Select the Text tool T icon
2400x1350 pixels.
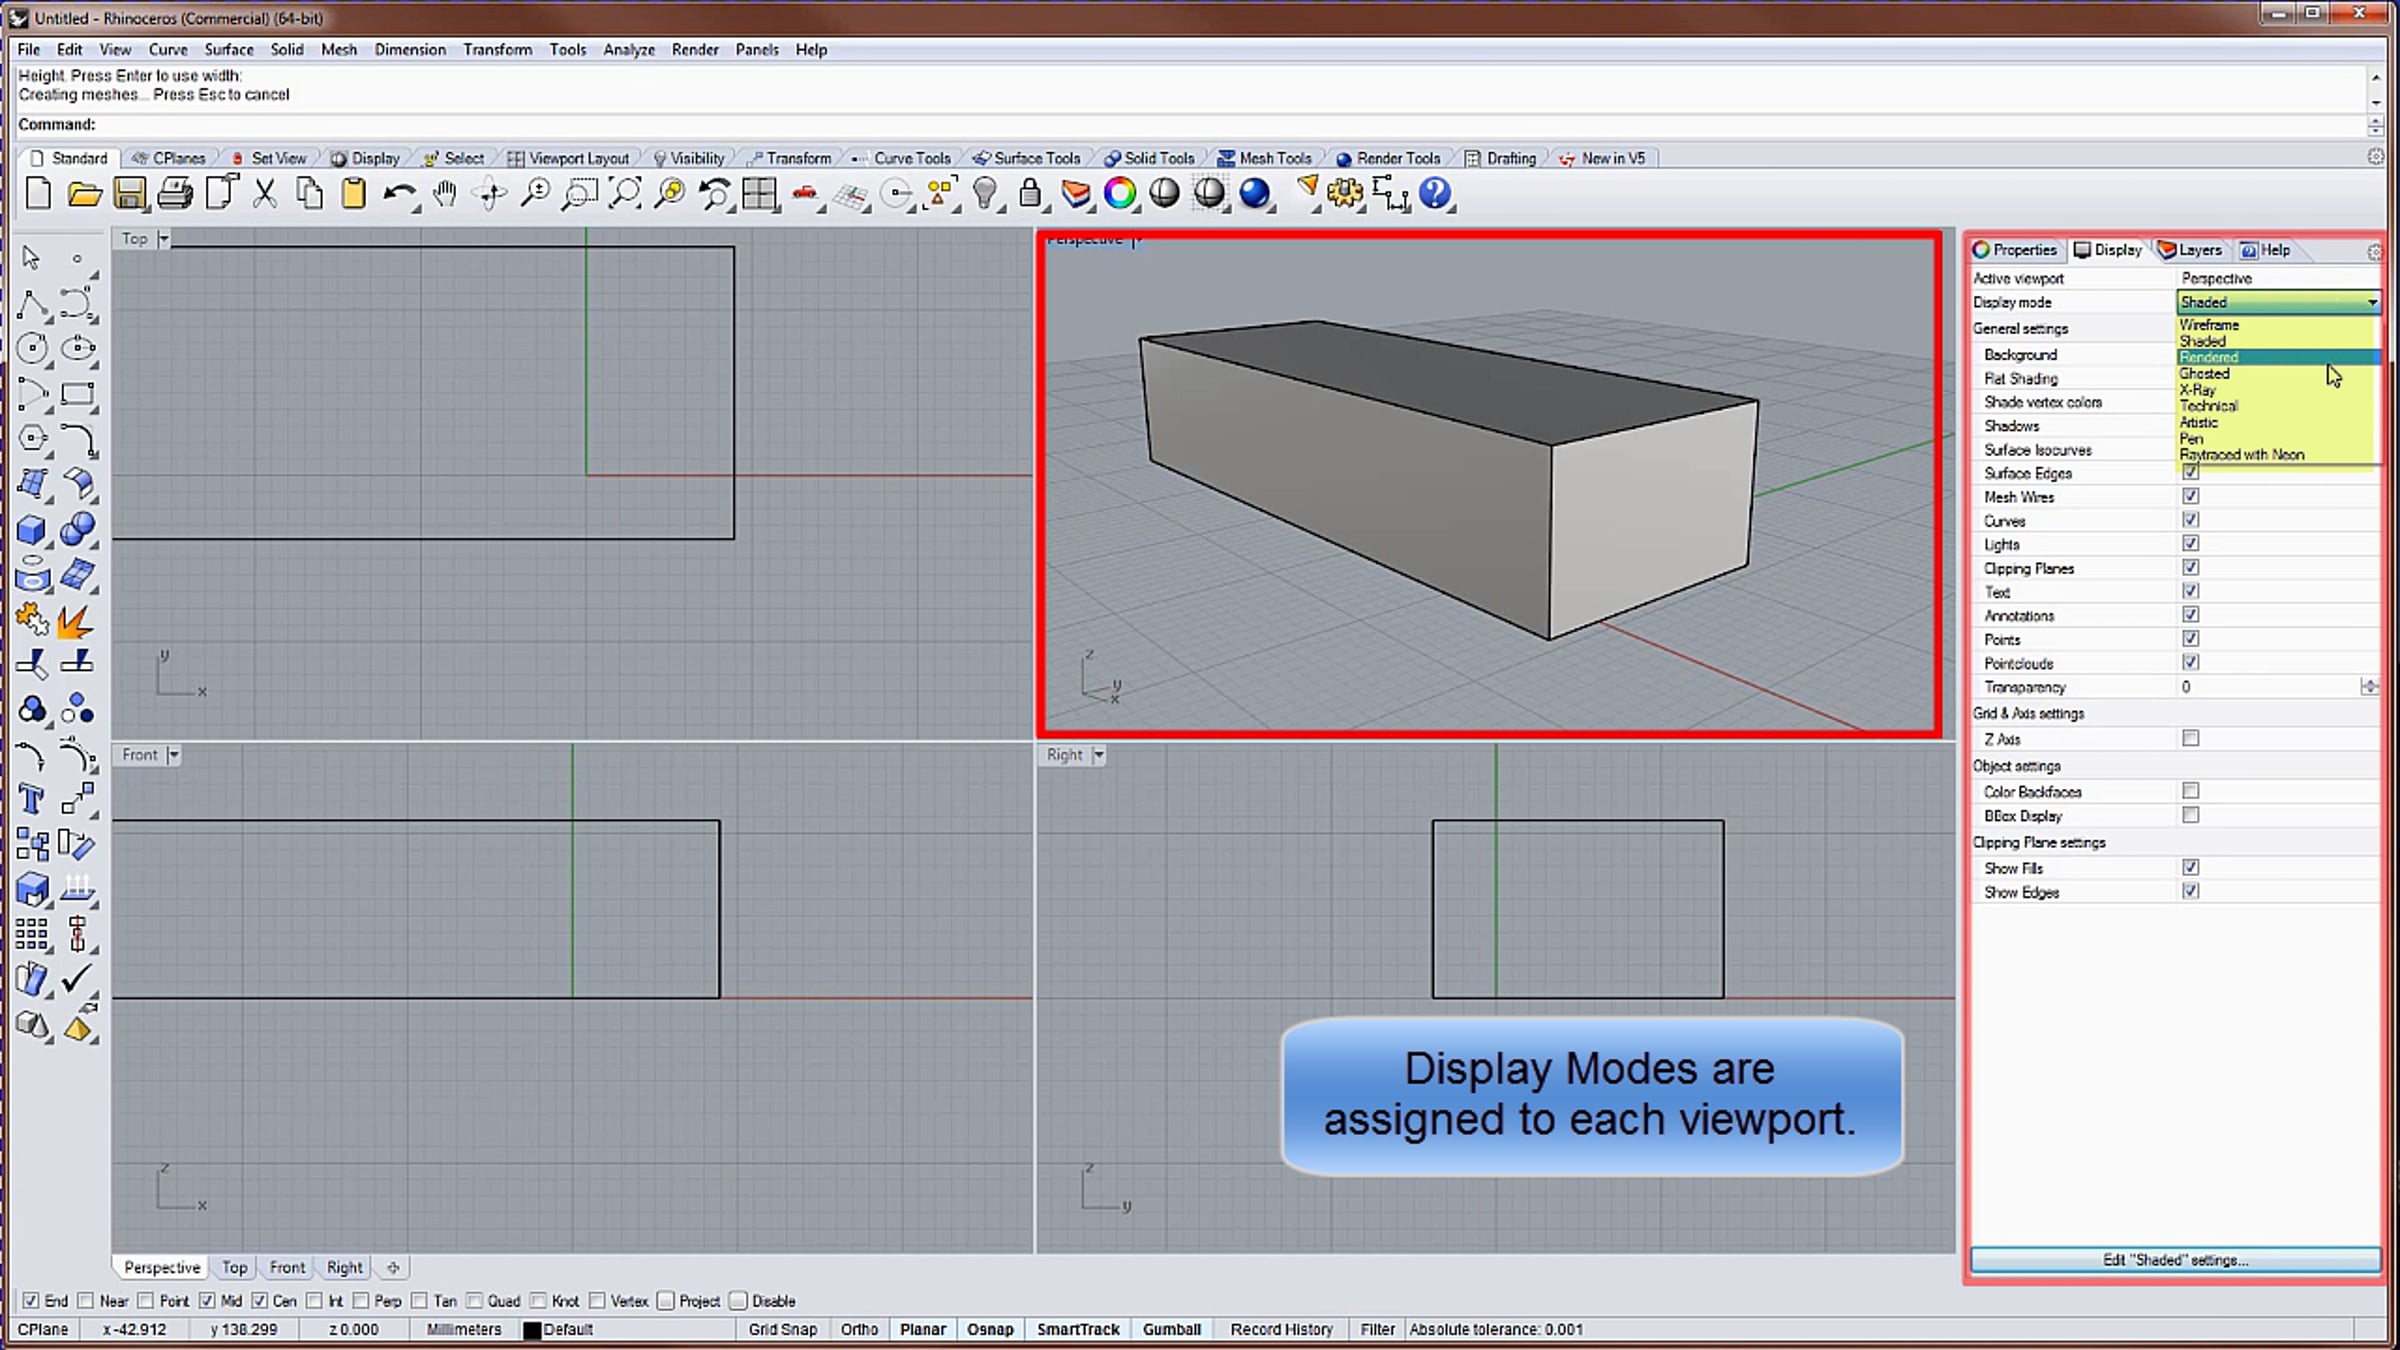tap(32, 799)
